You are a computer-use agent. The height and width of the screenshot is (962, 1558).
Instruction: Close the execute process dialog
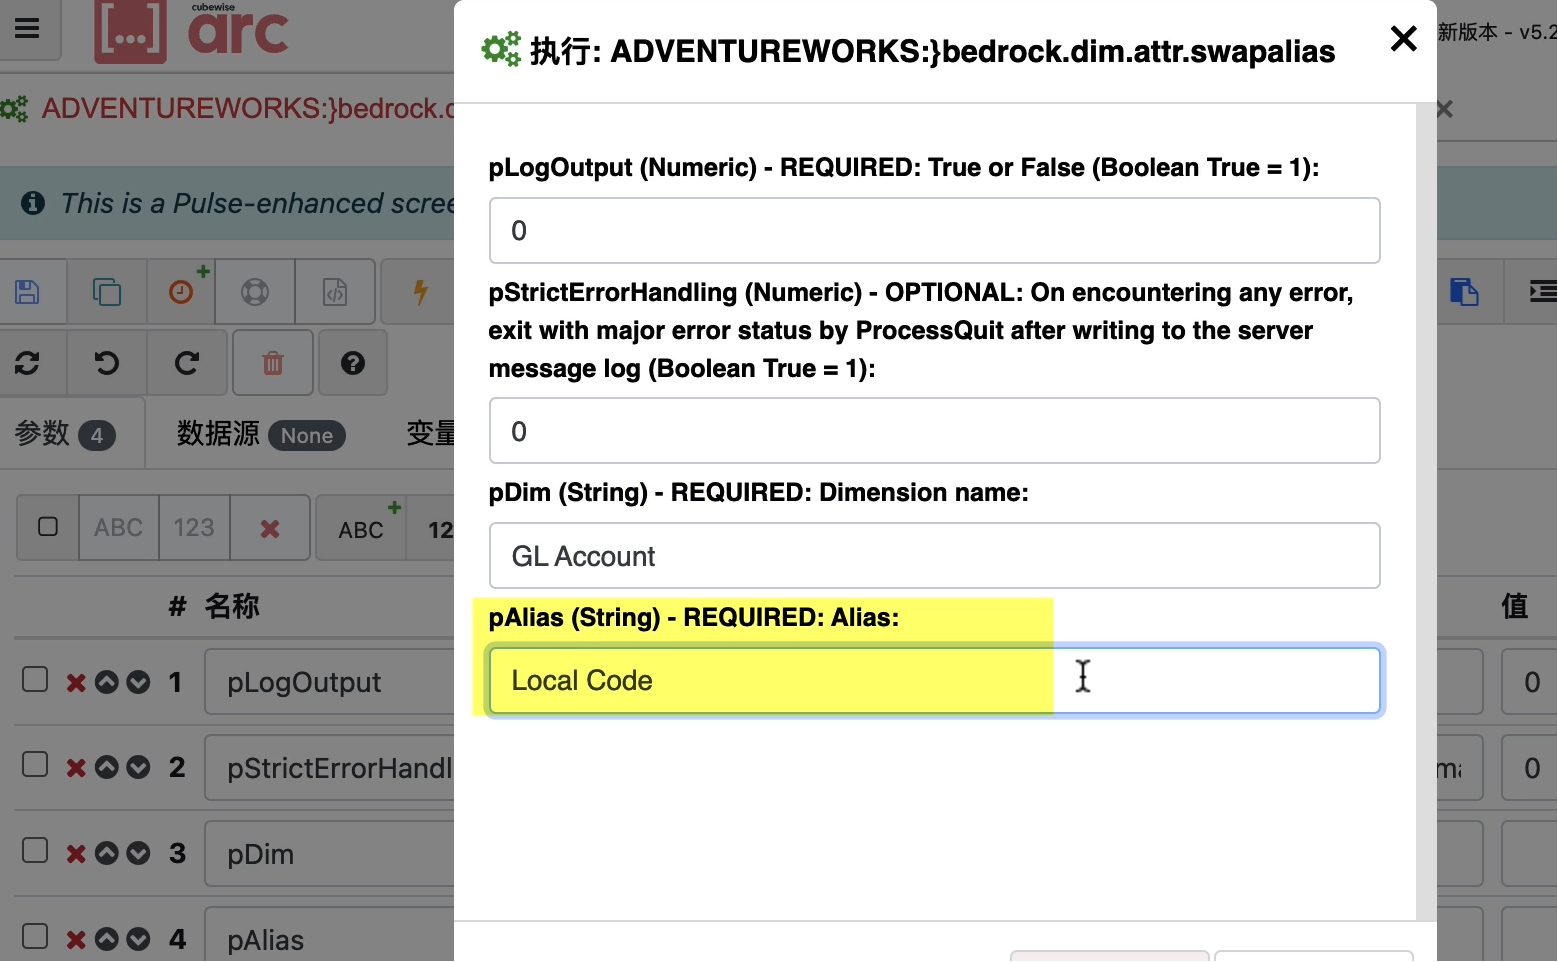coord(1404,39)
